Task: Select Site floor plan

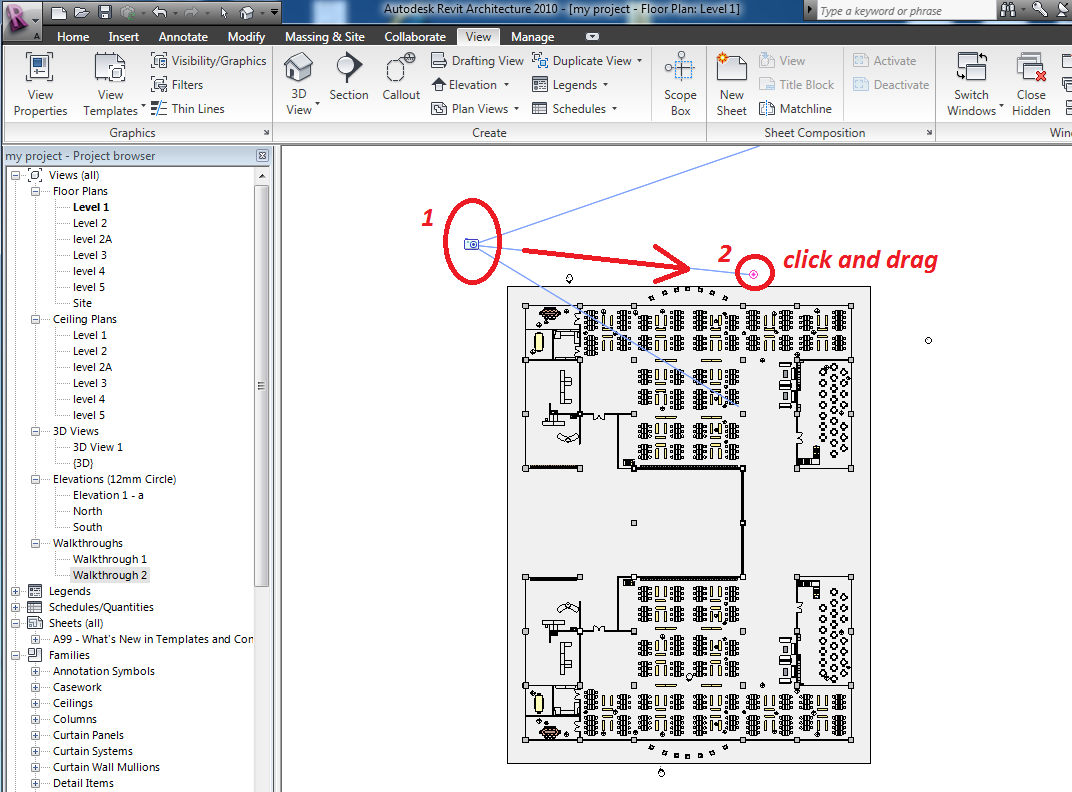Action: (x=82, y=303)
